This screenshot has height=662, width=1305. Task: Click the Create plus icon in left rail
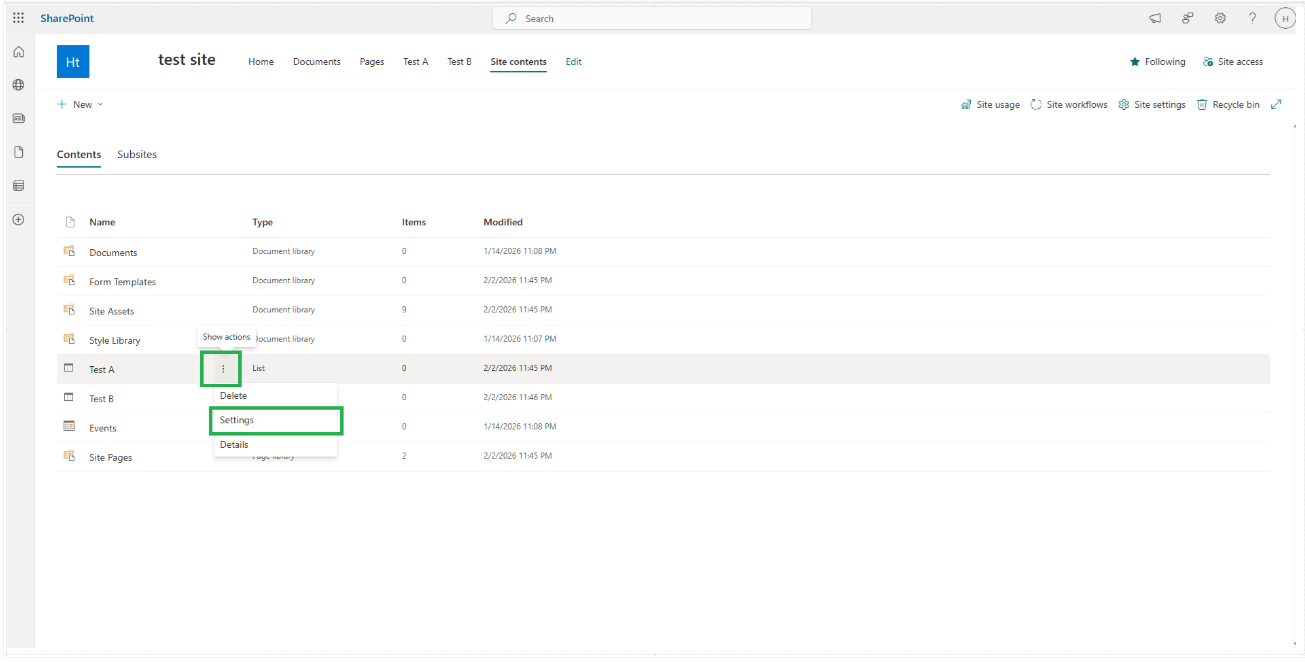click(18, 219)
